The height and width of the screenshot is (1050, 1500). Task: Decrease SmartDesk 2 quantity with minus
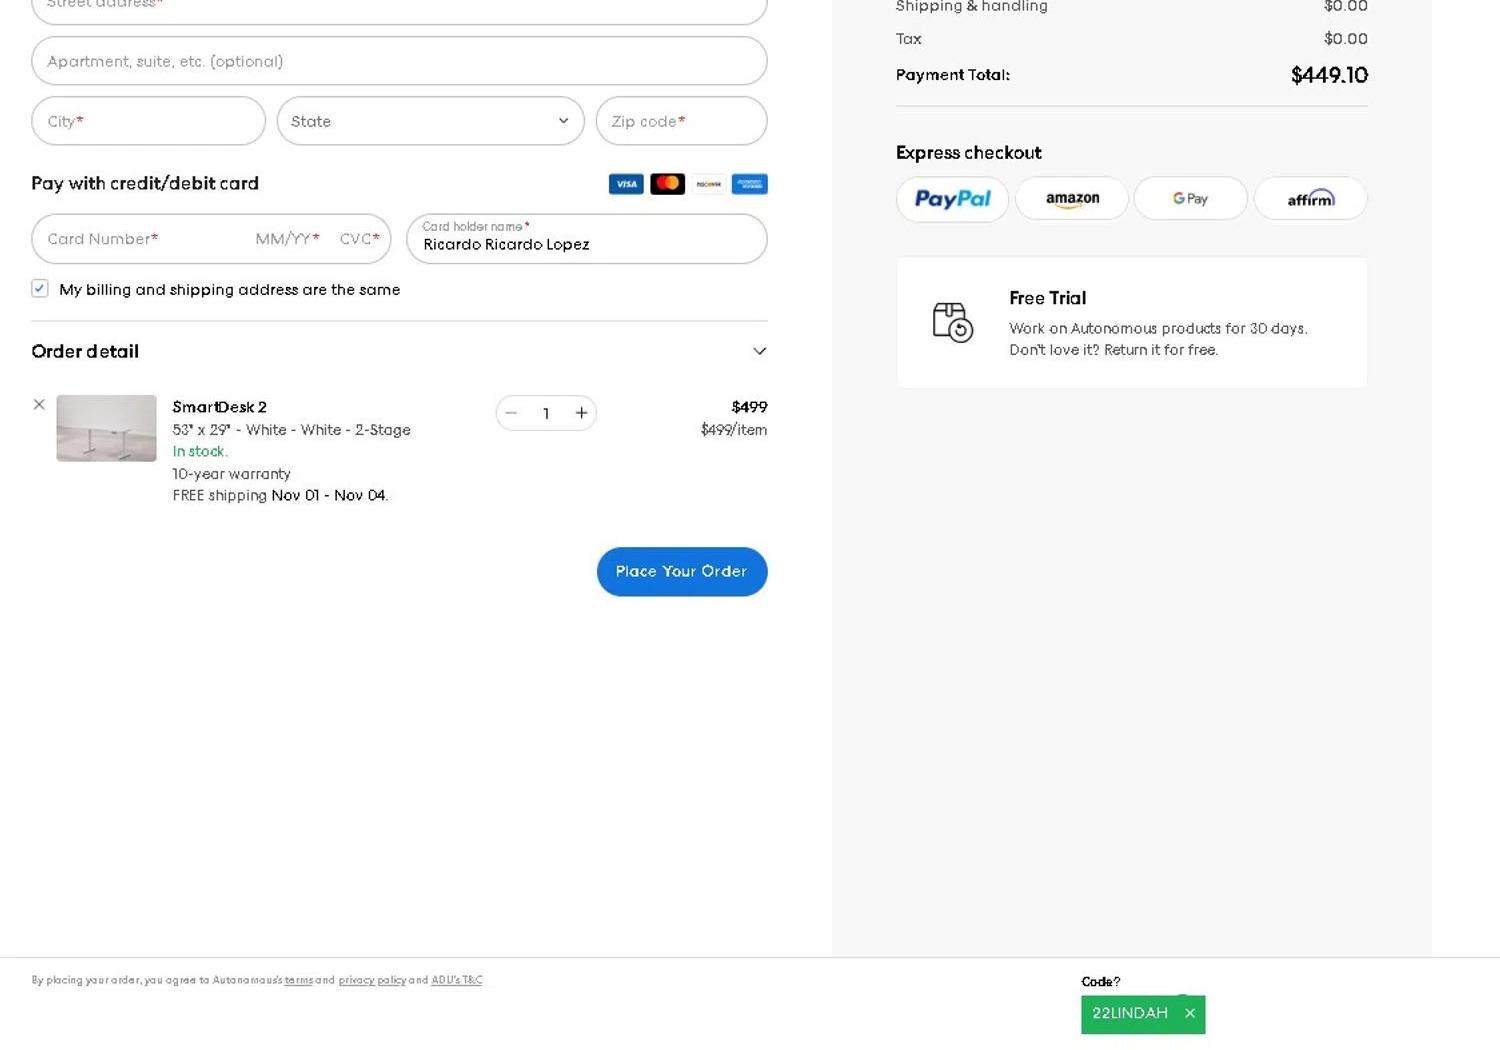511,413
